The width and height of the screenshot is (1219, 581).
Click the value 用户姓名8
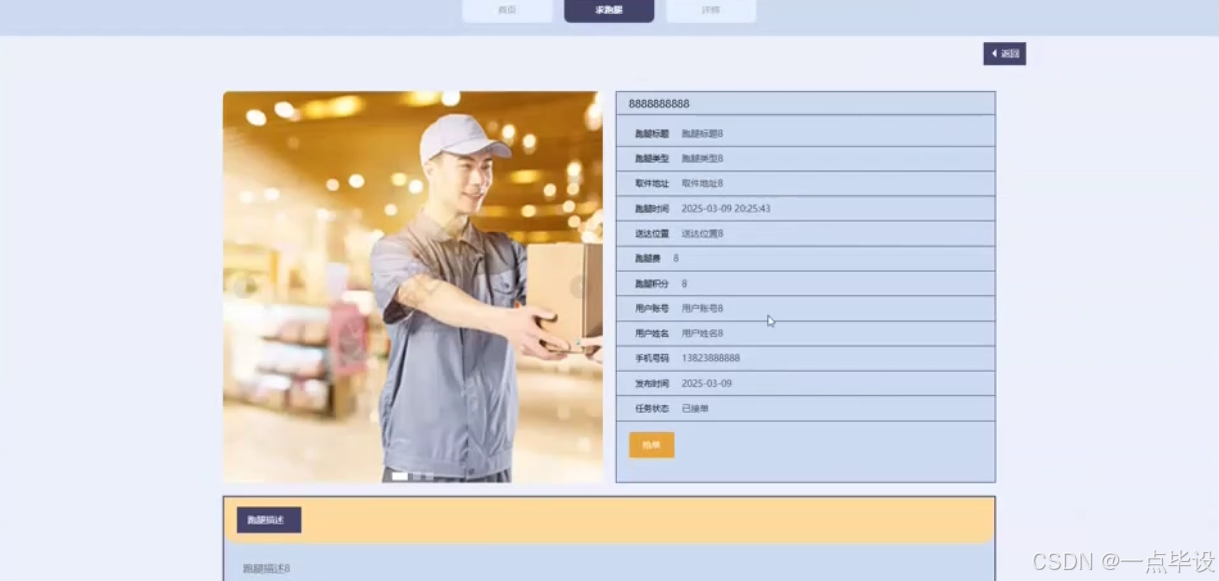coord(702,334)
